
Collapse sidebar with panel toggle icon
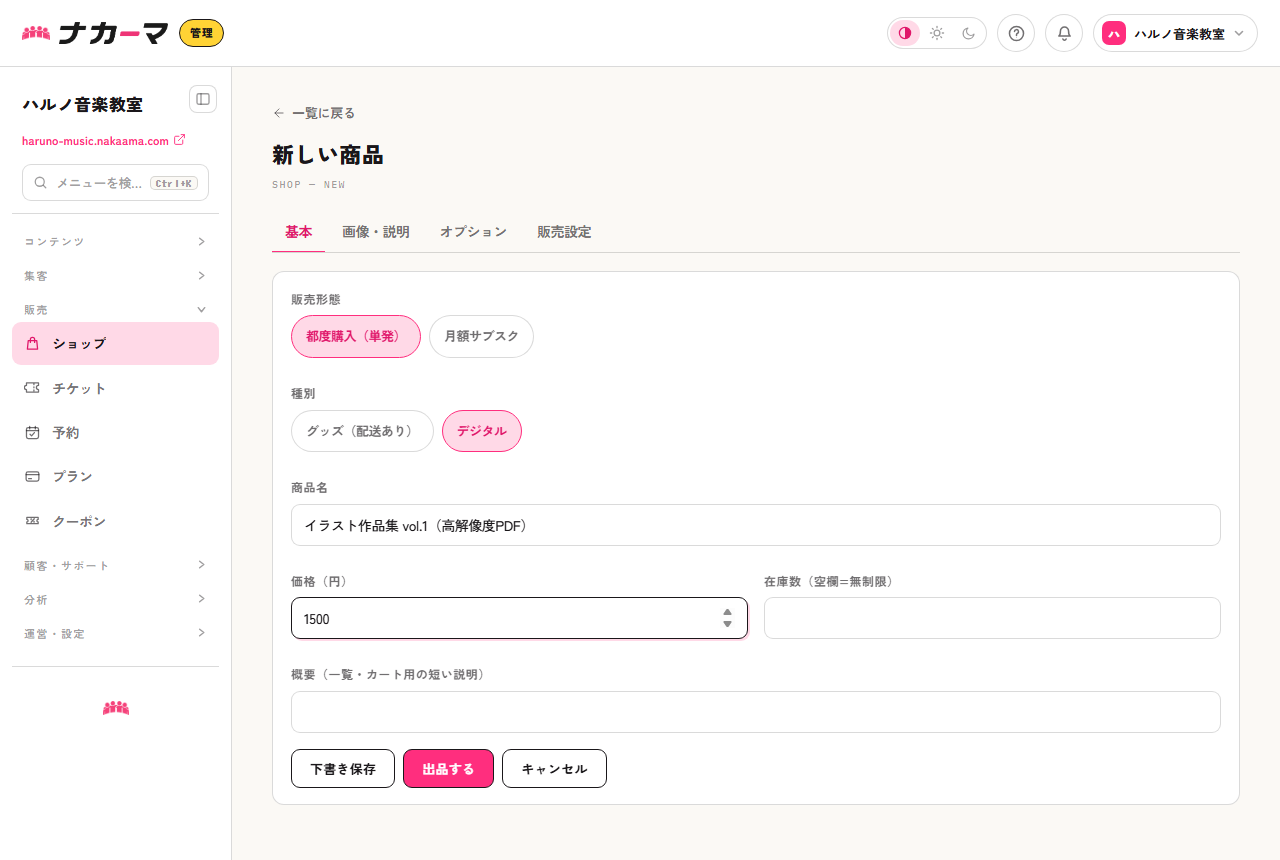(203, 98)
